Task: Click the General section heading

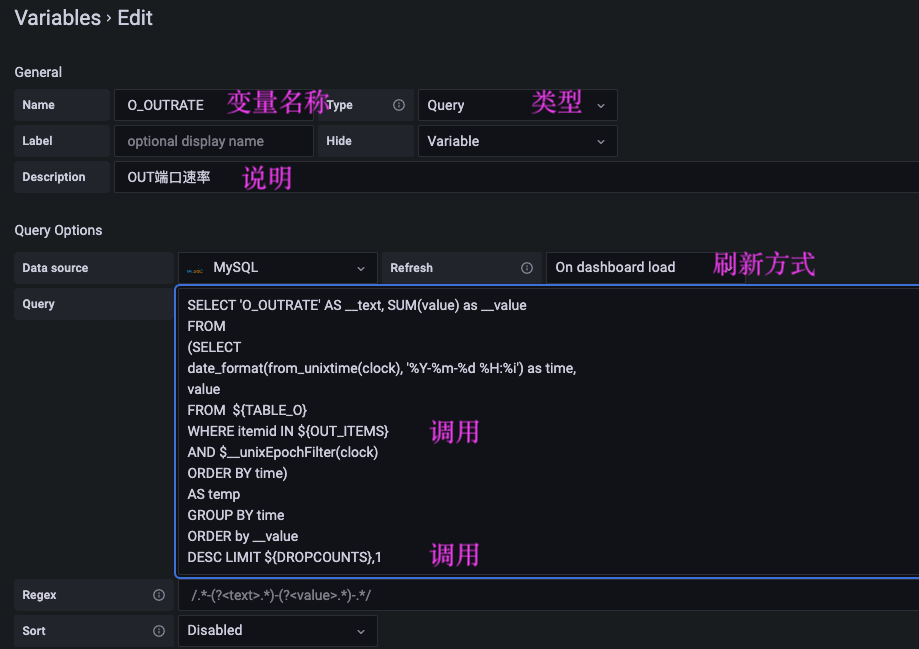Action: click(x=38, y=72)
